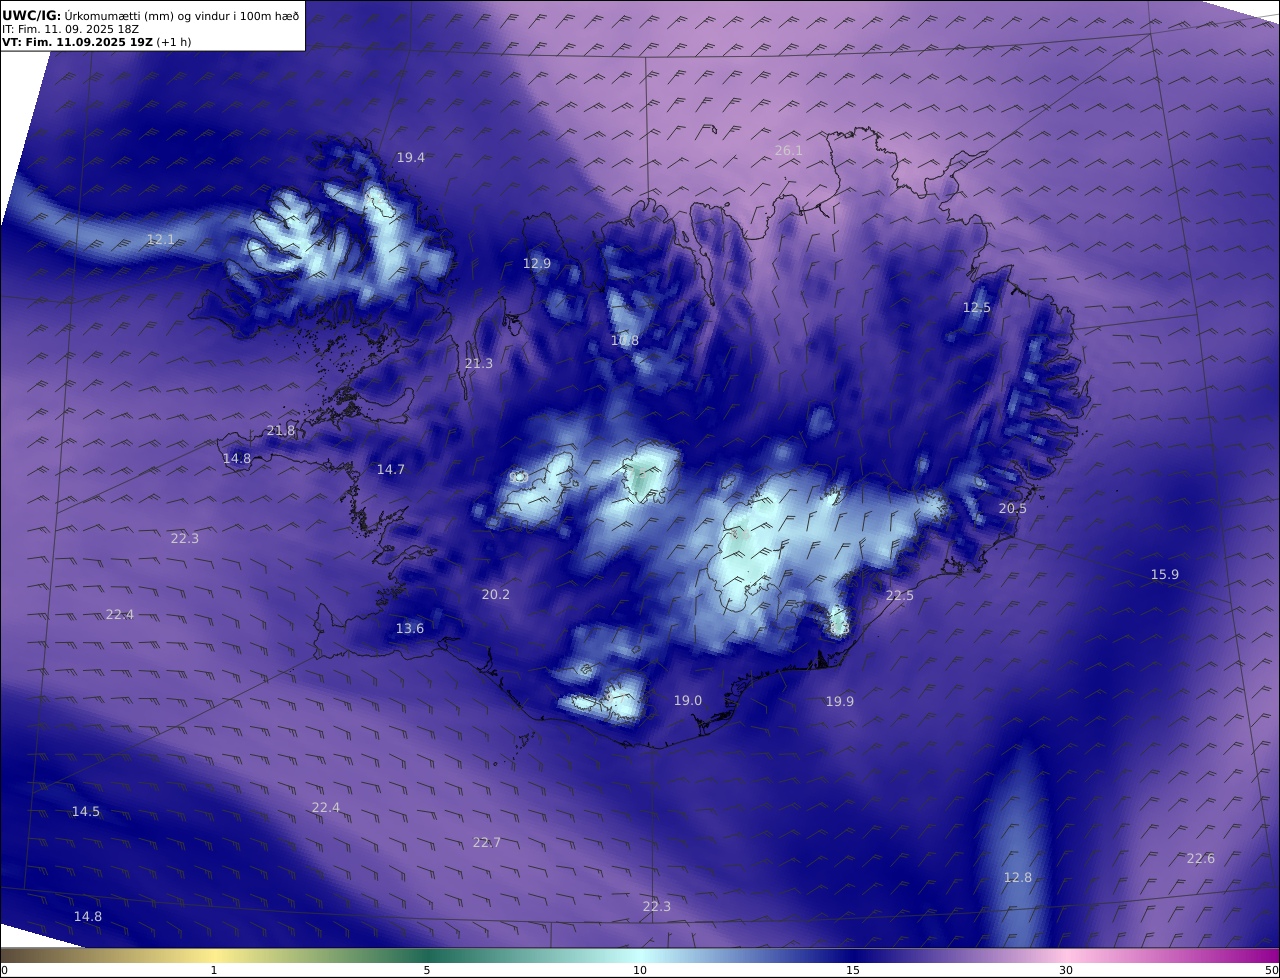Click the color scale tick labeled 30
The height and width of the screenshot is (978, 1280).
(1066, 970)
